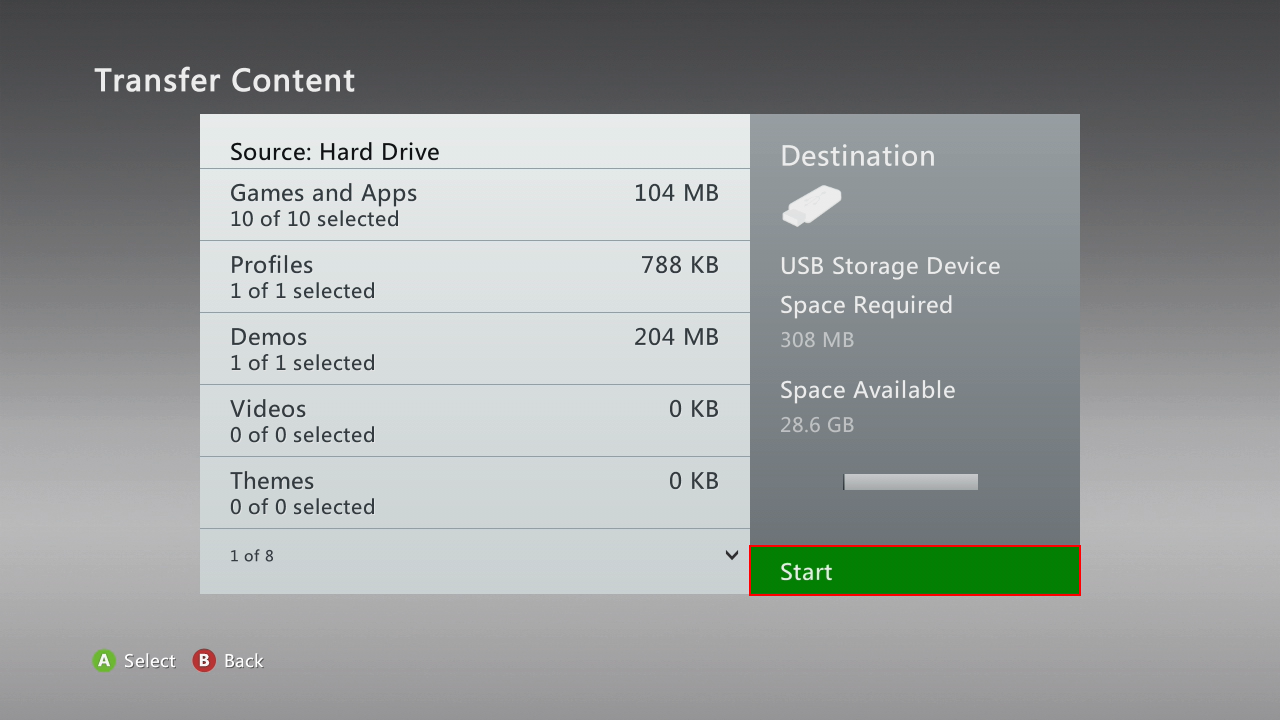Open Games and Apps category
1280x720 pixels.
(x=475, y=205)
